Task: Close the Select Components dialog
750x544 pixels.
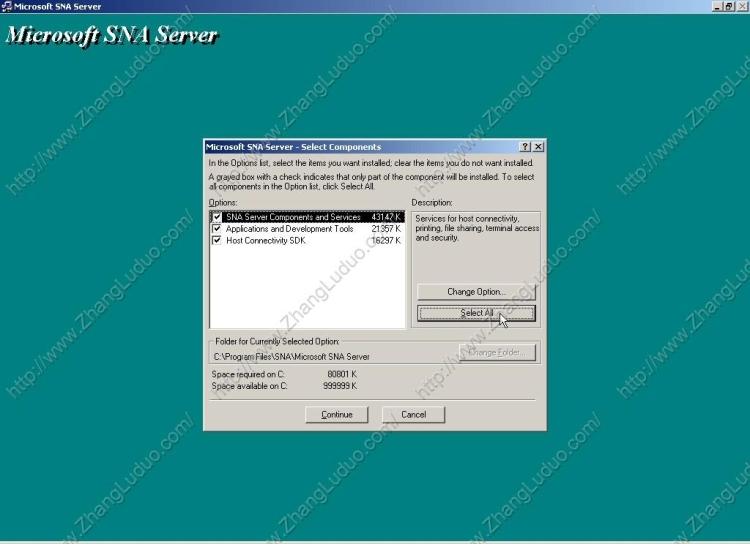Action: [x=538, y=147]
